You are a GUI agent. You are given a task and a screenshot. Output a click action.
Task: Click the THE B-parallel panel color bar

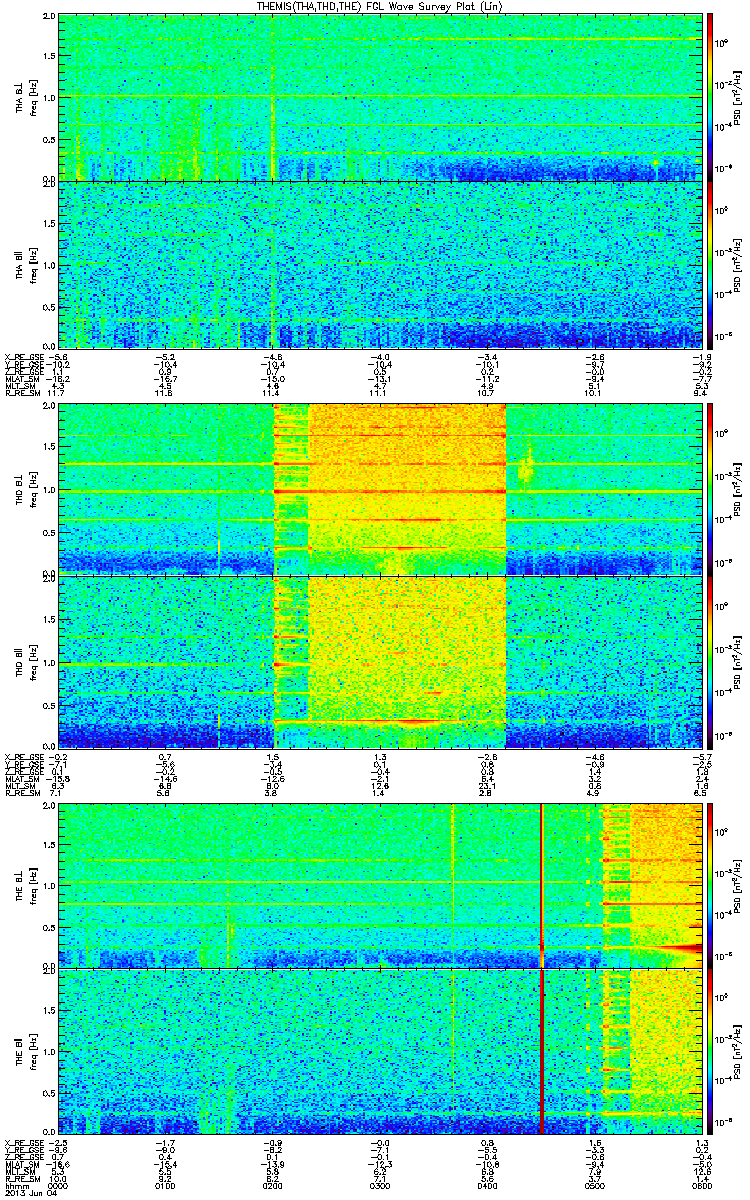(711, 1052)
